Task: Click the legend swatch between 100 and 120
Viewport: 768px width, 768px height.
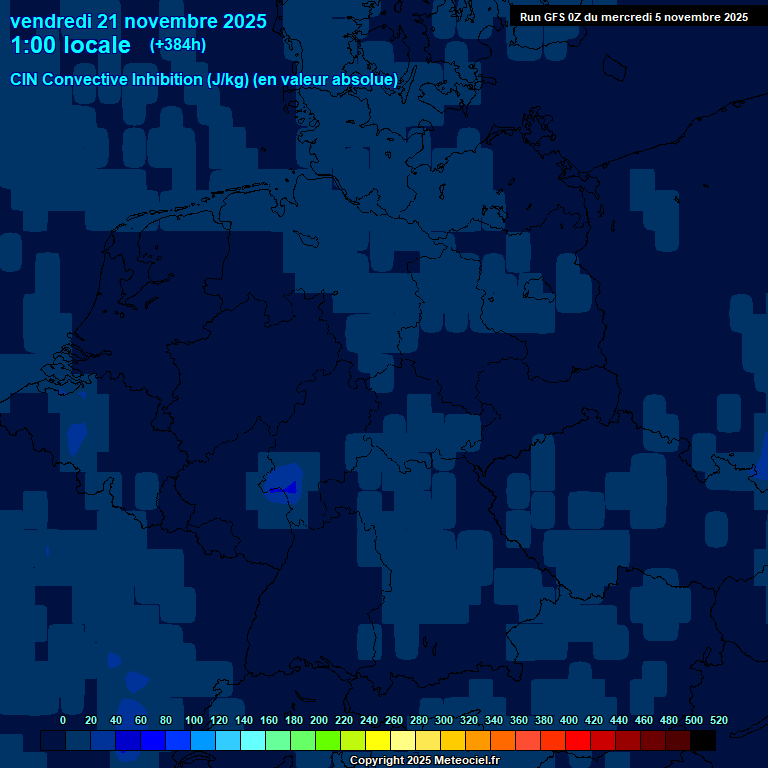Action: click(203, 740)
